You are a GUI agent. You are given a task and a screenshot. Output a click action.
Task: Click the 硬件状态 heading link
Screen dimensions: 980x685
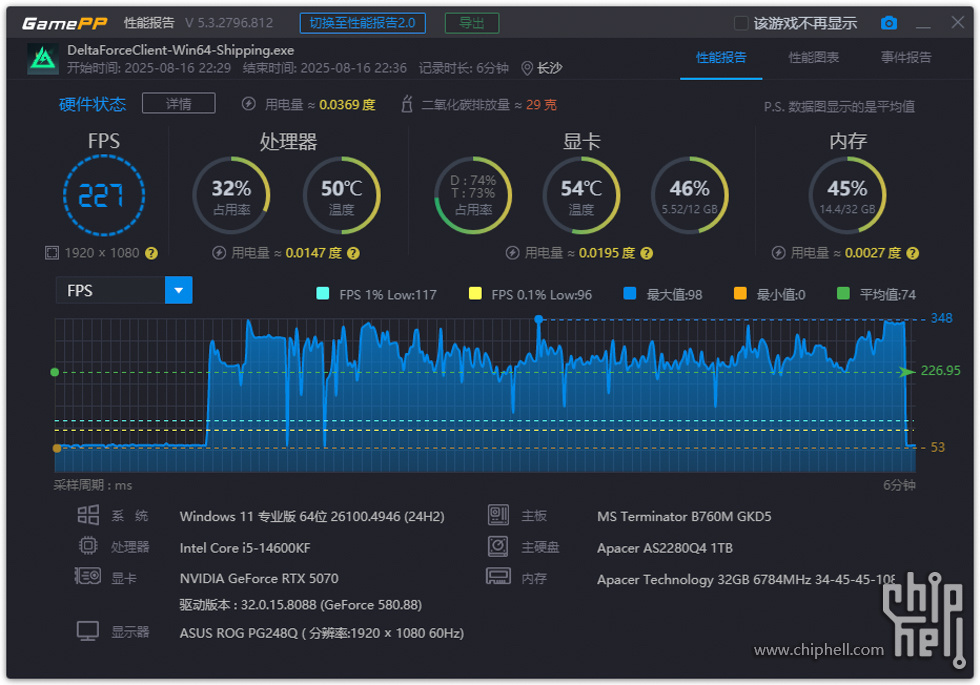pyautogui.click(x=92, y=104)
